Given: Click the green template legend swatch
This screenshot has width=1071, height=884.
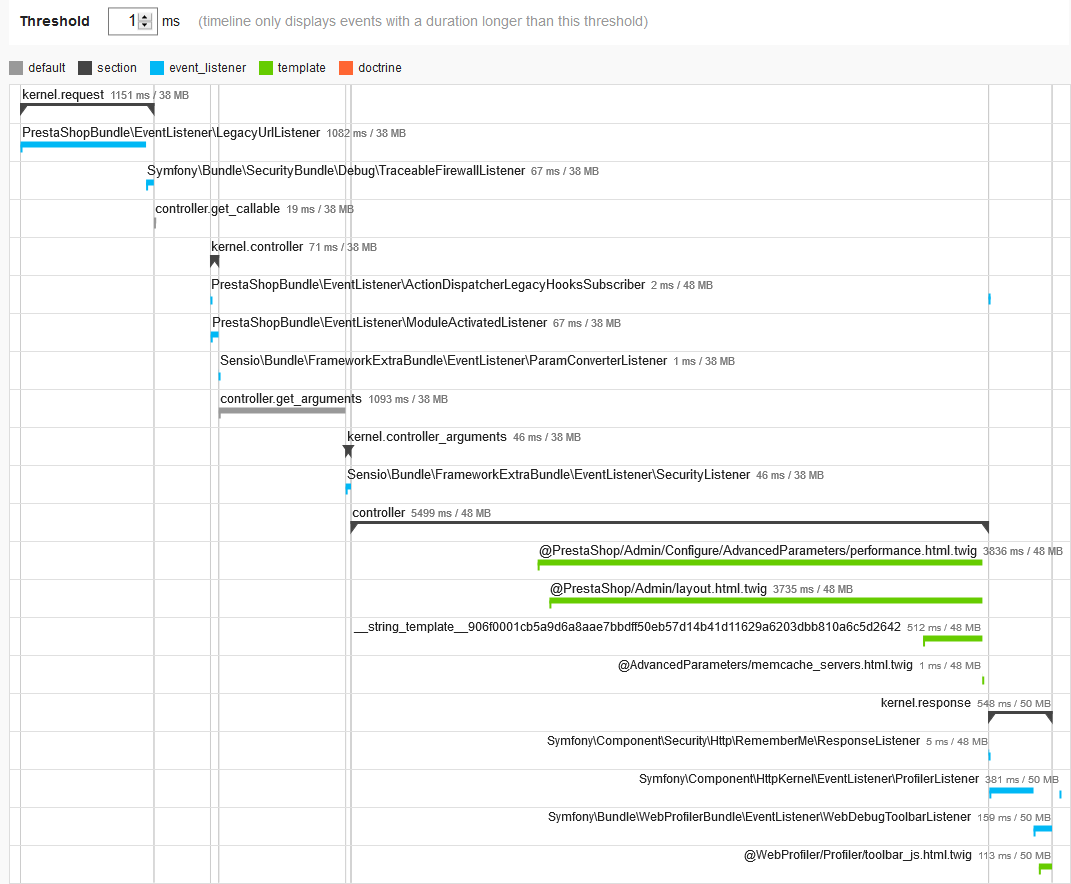Looking at the screenshot, I should pos(266,68).
